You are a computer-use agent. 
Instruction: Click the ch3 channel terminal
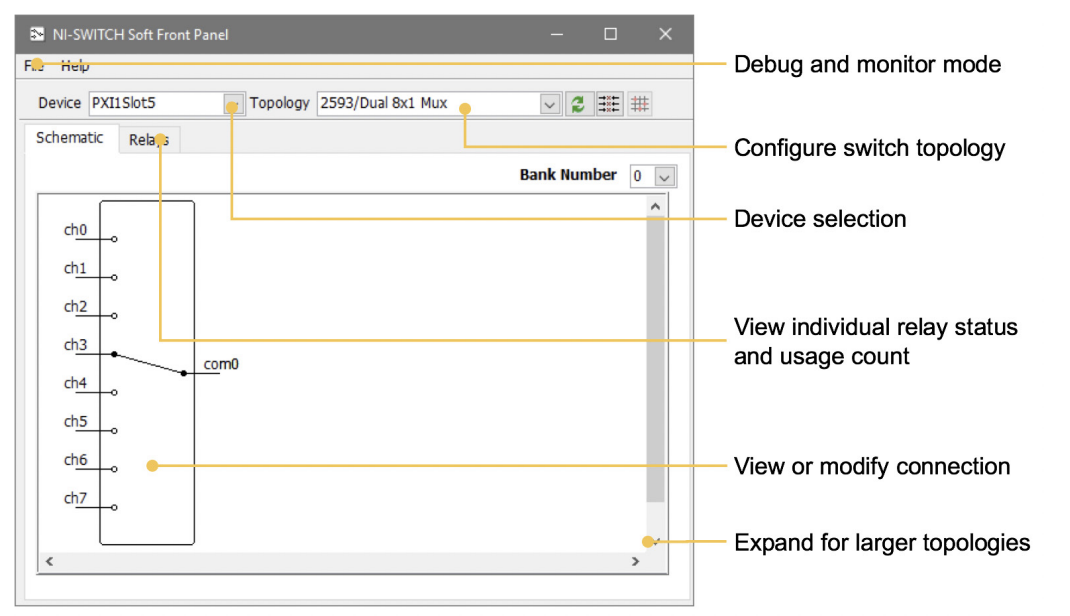pos(114,354)
